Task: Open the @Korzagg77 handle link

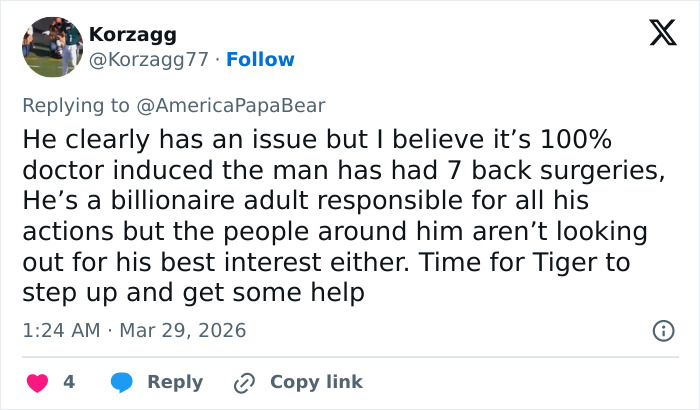Action: 150,60
